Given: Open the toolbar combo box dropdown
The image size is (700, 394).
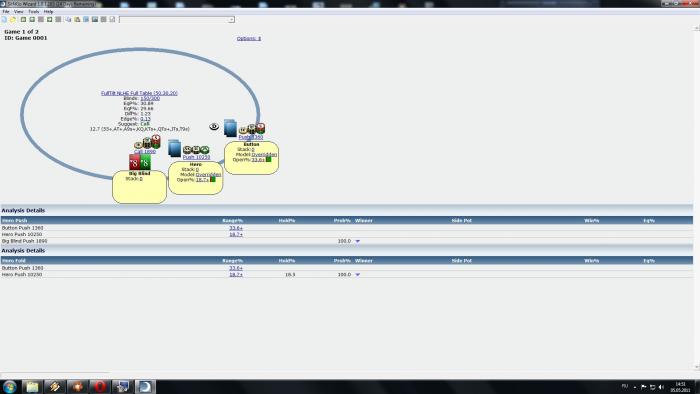Looking at the screenshot, I should point(231,20).
